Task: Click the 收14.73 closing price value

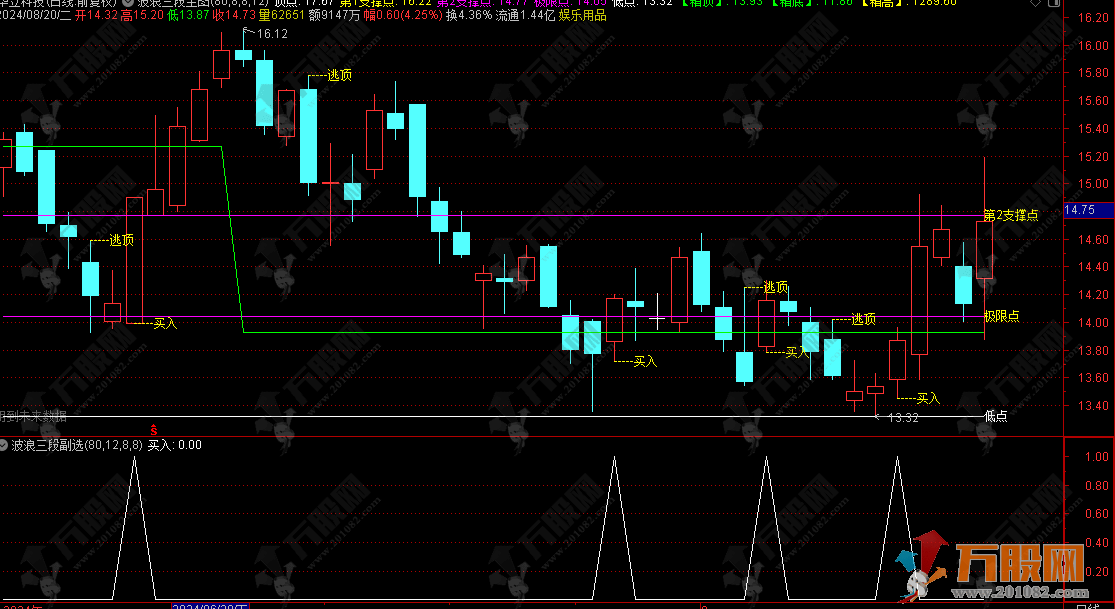Action: (234, 15)
